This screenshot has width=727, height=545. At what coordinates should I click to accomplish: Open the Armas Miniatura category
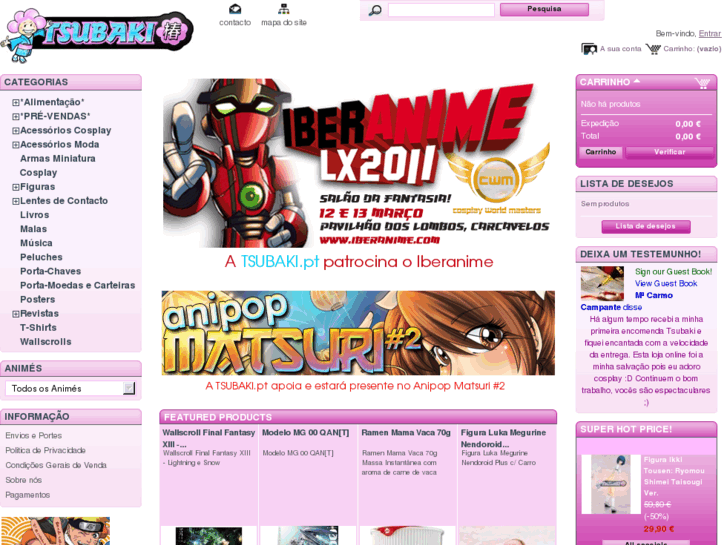point(57,159)
